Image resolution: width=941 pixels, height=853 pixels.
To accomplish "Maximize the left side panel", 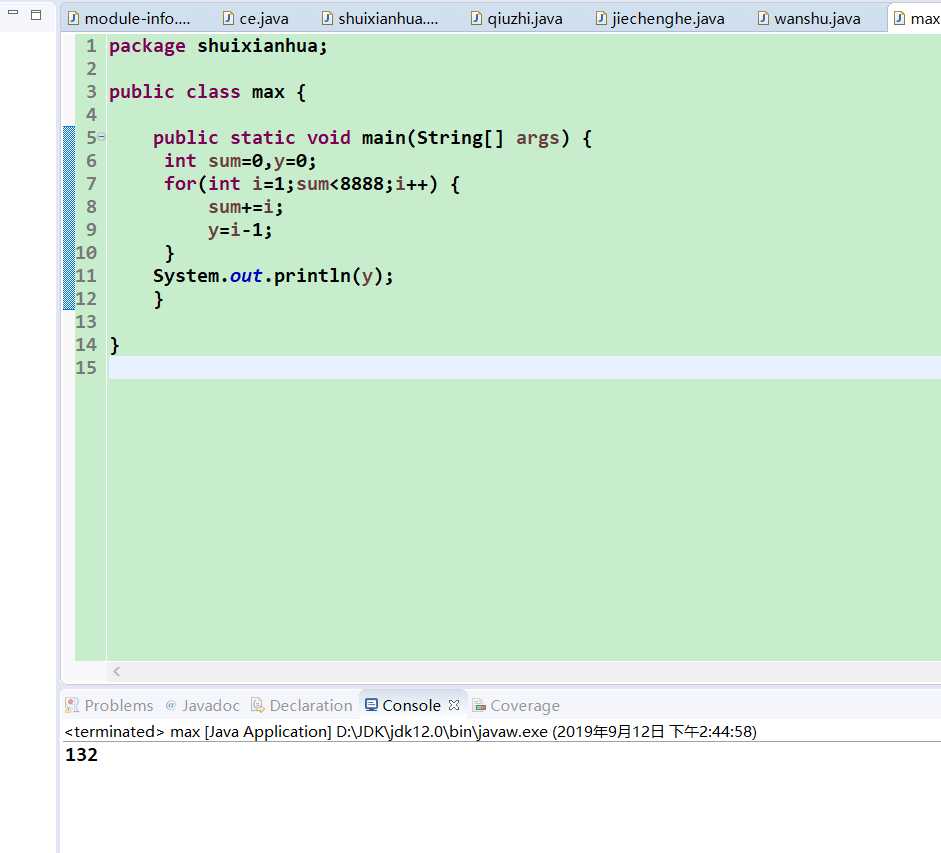I will (x=36, y=15).
